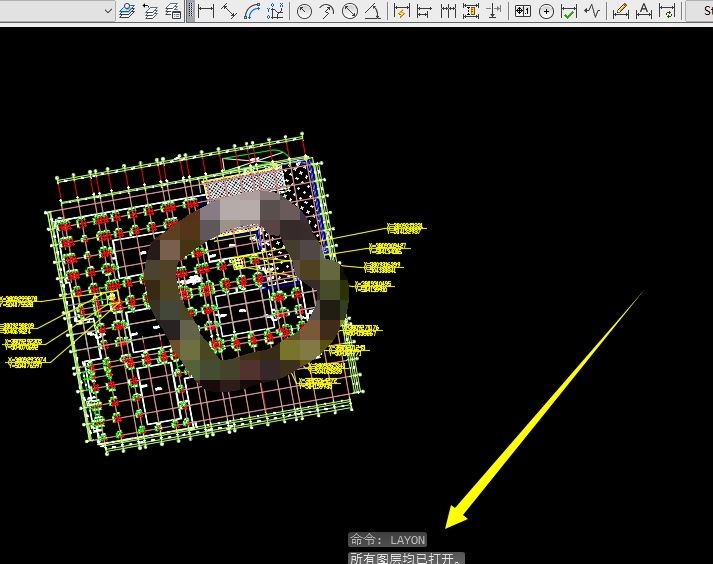Start the Angular dimension tool

pos(373,12)
